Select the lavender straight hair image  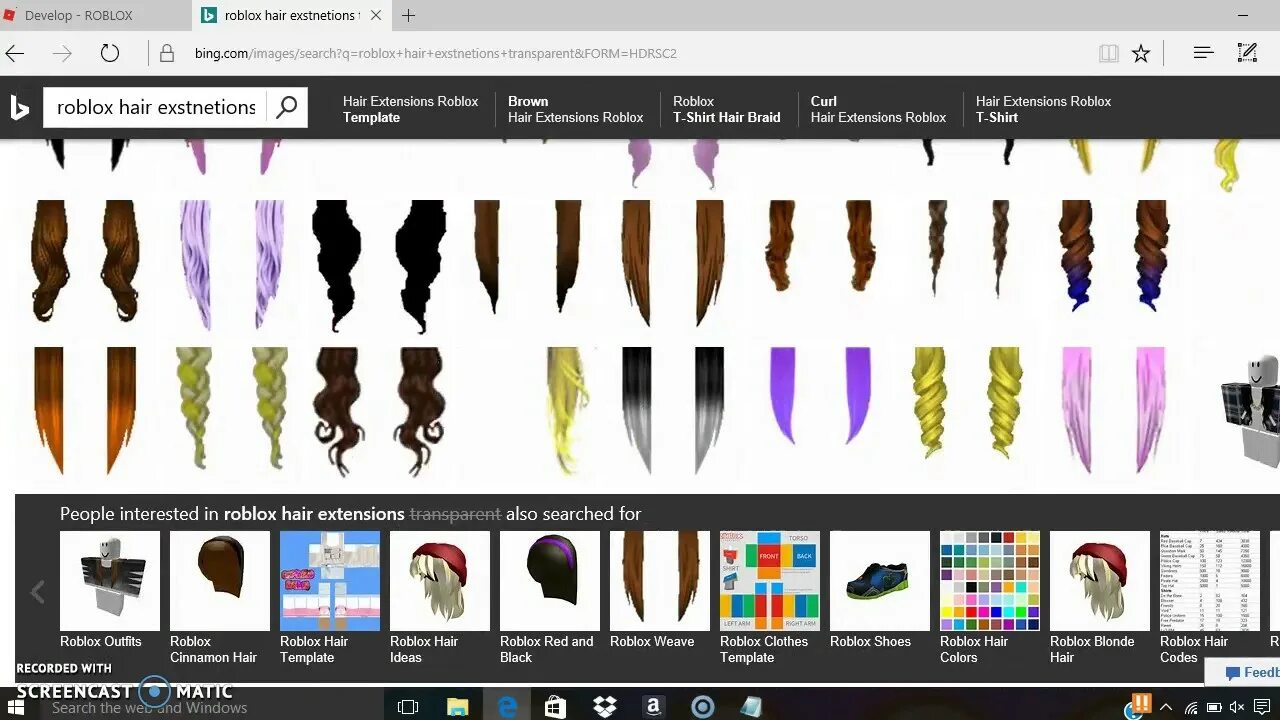(232, 264)
